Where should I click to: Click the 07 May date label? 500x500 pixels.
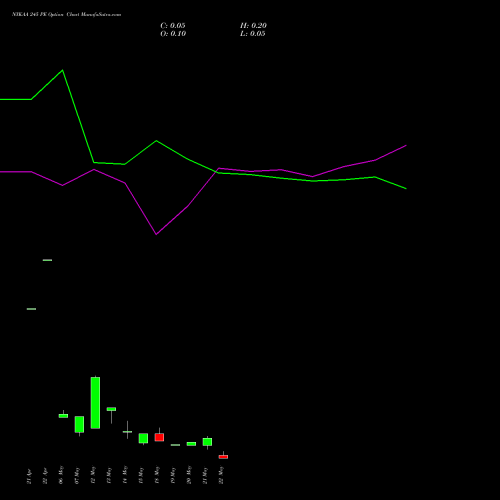pyautogui.click(x=77, y=476)
